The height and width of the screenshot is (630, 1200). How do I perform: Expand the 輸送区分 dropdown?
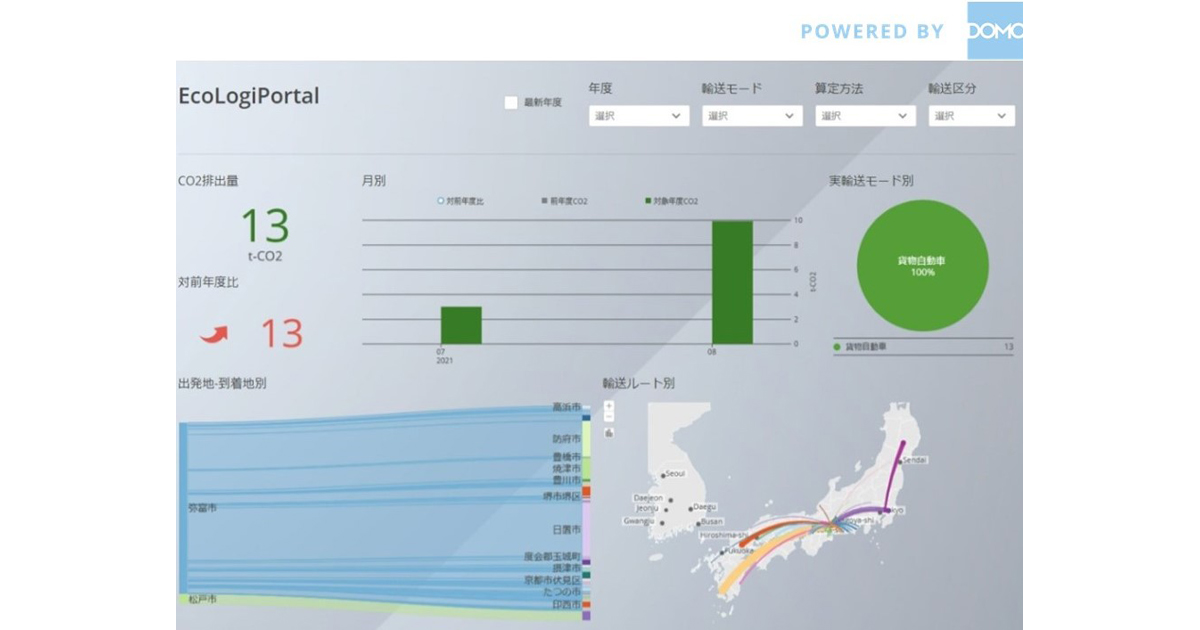pos(971,116)
